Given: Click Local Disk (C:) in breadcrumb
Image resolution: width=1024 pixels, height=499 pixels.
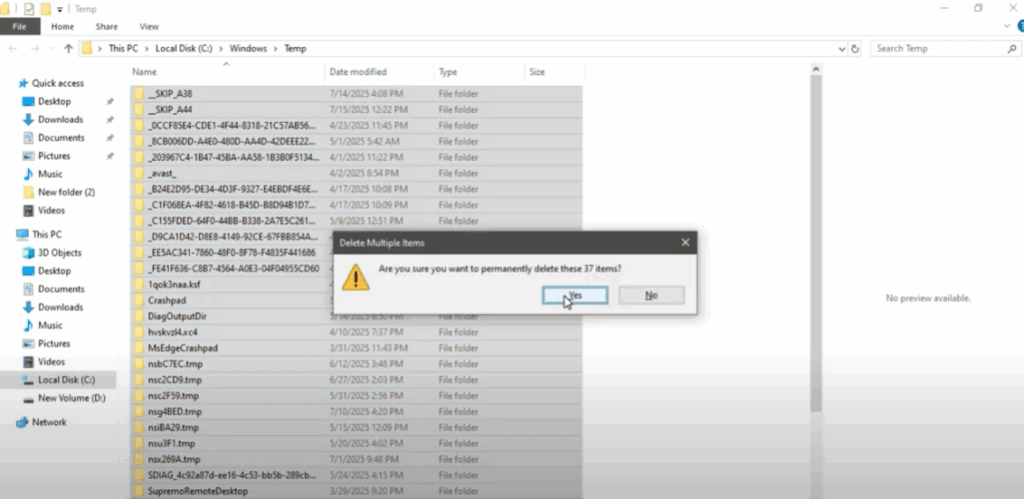Looking at the screenshot, I should coord(184,48).
